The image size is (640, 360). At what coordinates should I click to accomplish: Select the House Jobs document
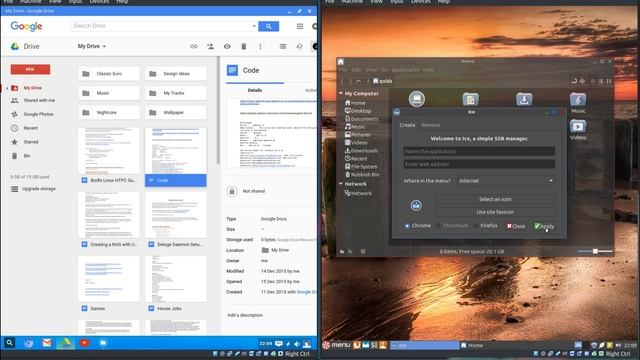pos(176,285)
